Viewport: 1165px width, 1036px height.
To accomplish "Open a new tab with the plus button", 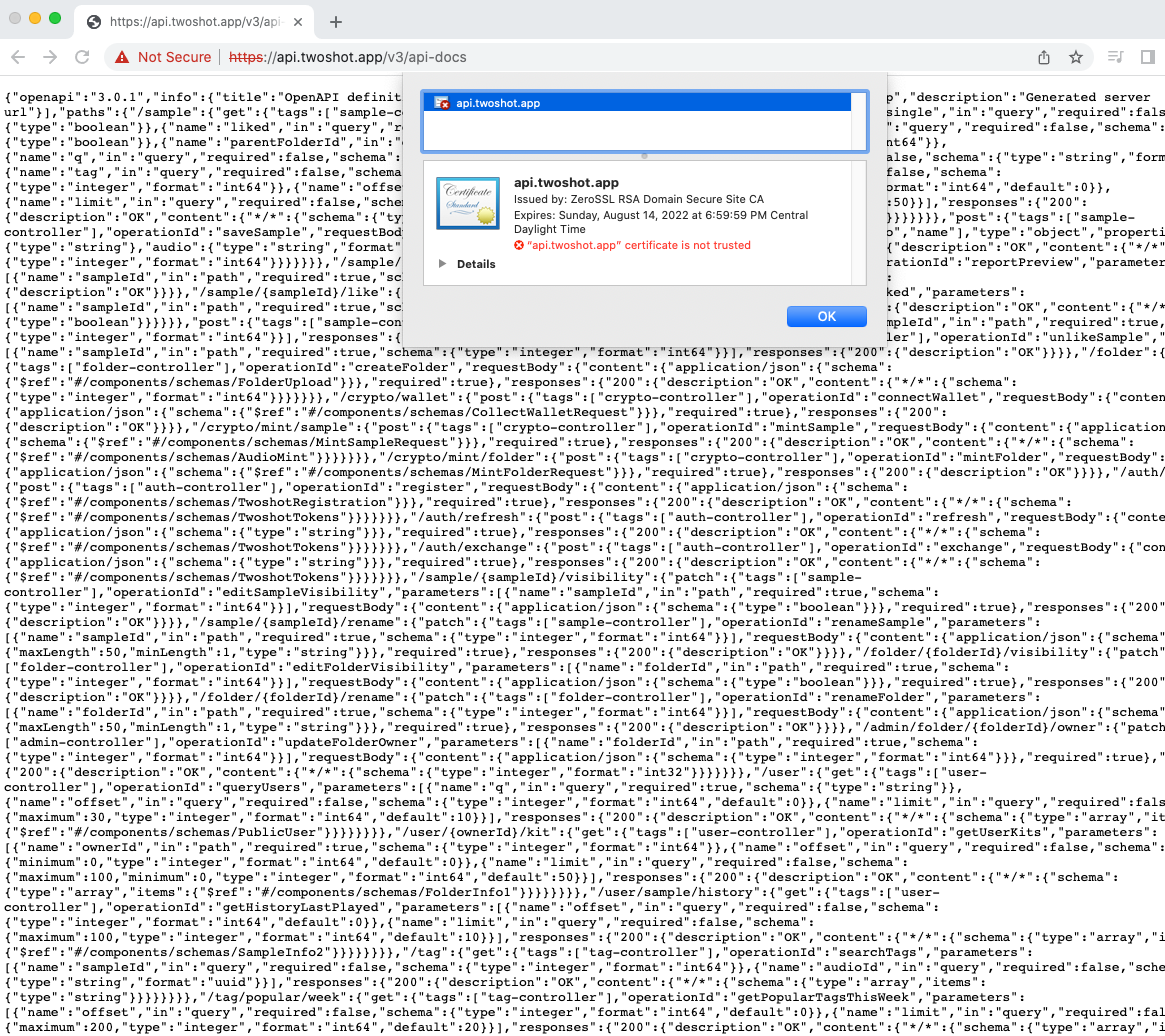I will [336, 22].
